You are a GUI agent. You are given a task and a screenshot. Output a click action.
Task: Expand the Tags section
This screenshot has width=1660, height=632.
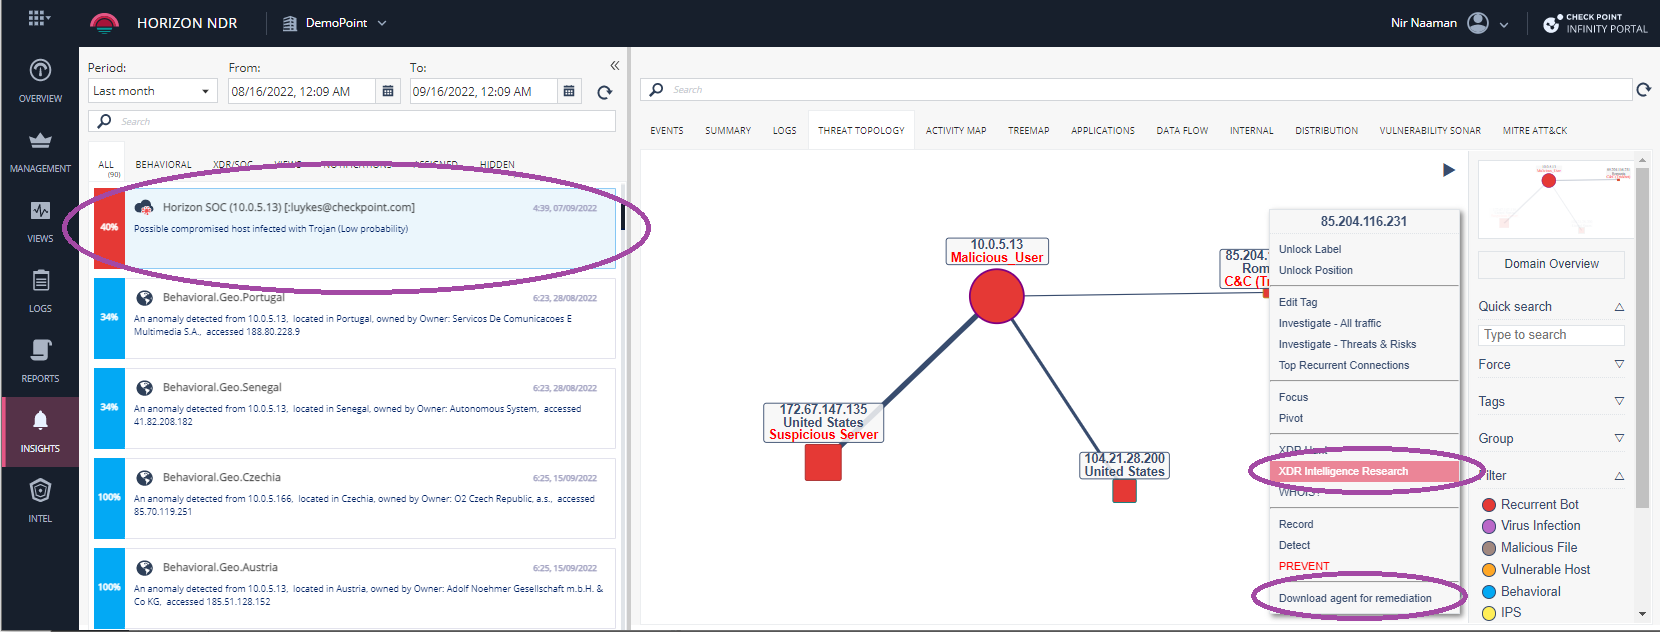click(1618, 402)
